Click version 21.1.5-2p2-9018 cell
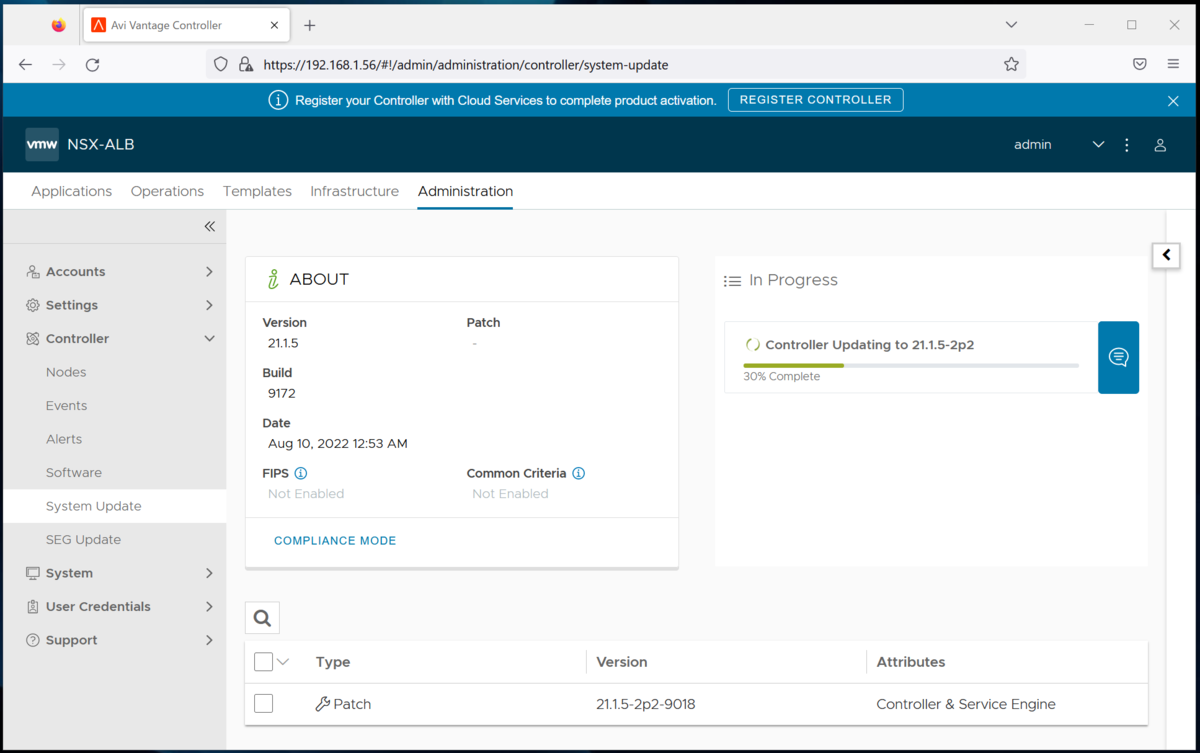This screenshot has height=753, width=1200. 646,704
